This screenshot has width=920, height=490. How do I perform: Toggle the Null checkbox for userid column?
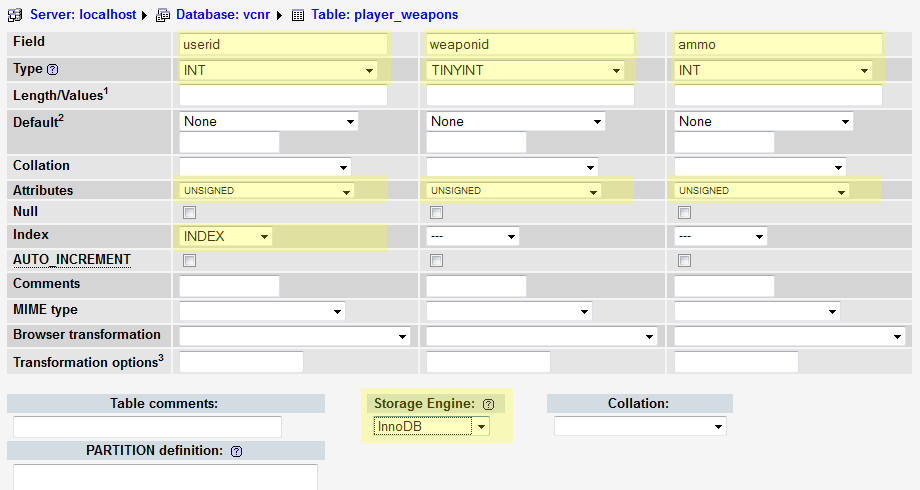coord(189,212)
